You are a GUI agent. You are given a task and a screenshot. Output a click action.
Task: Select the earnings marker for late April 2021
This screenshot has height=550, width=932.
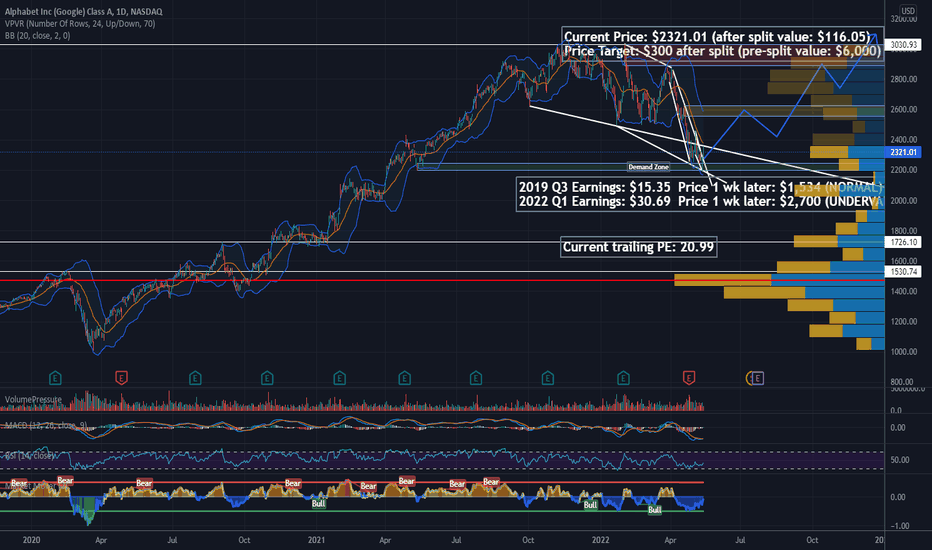point(404,378)
